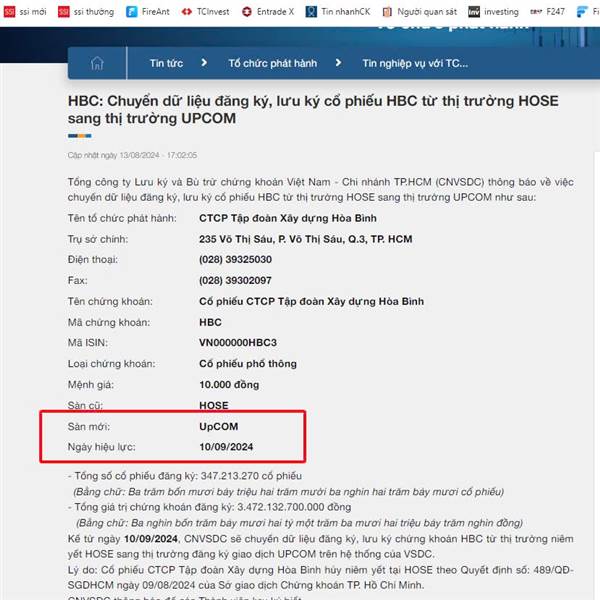This screenshot has height=600, width=600.
Task: Open the "ssi mới" bookmark
Action: pyautogui.click(x=25, y=12)
